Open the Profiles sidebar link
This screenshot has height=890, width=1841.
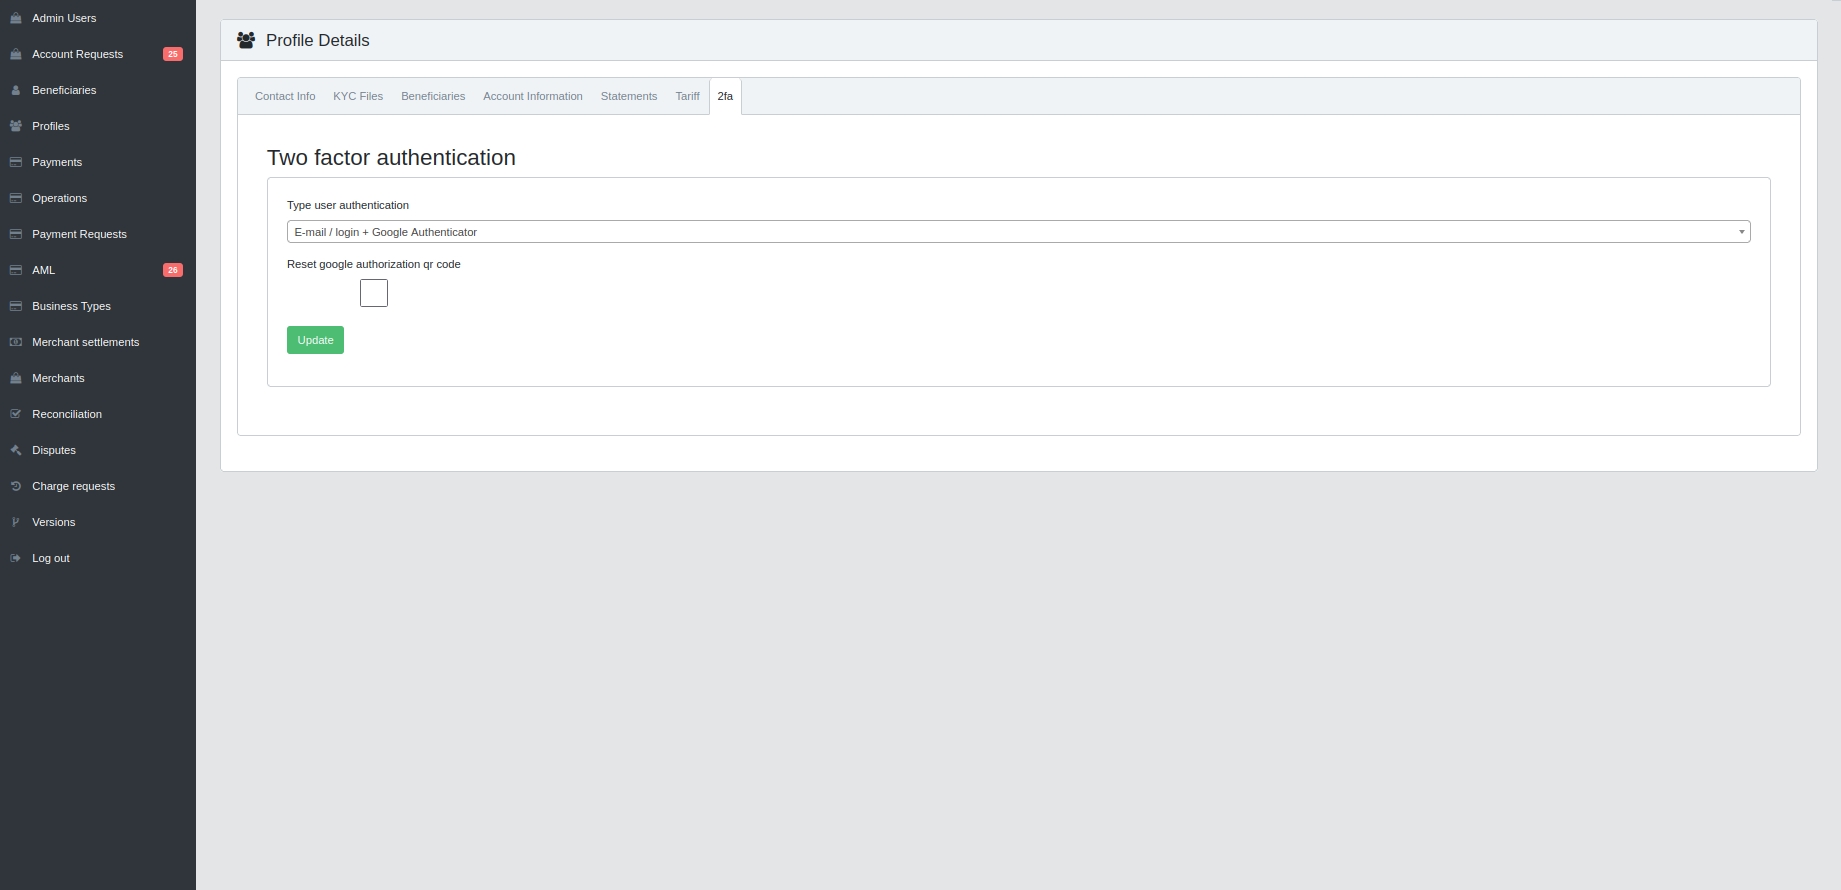point(51,126)
